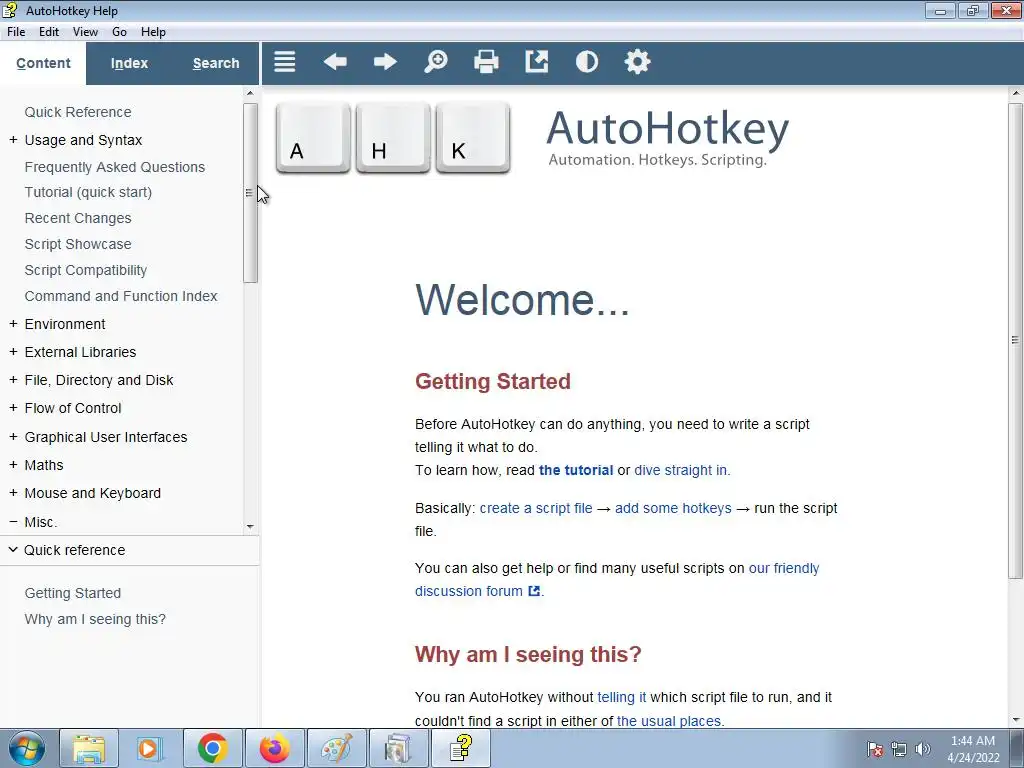Expand Graphical User Interfaces node

pyautogui.click(x=13, y=437)
